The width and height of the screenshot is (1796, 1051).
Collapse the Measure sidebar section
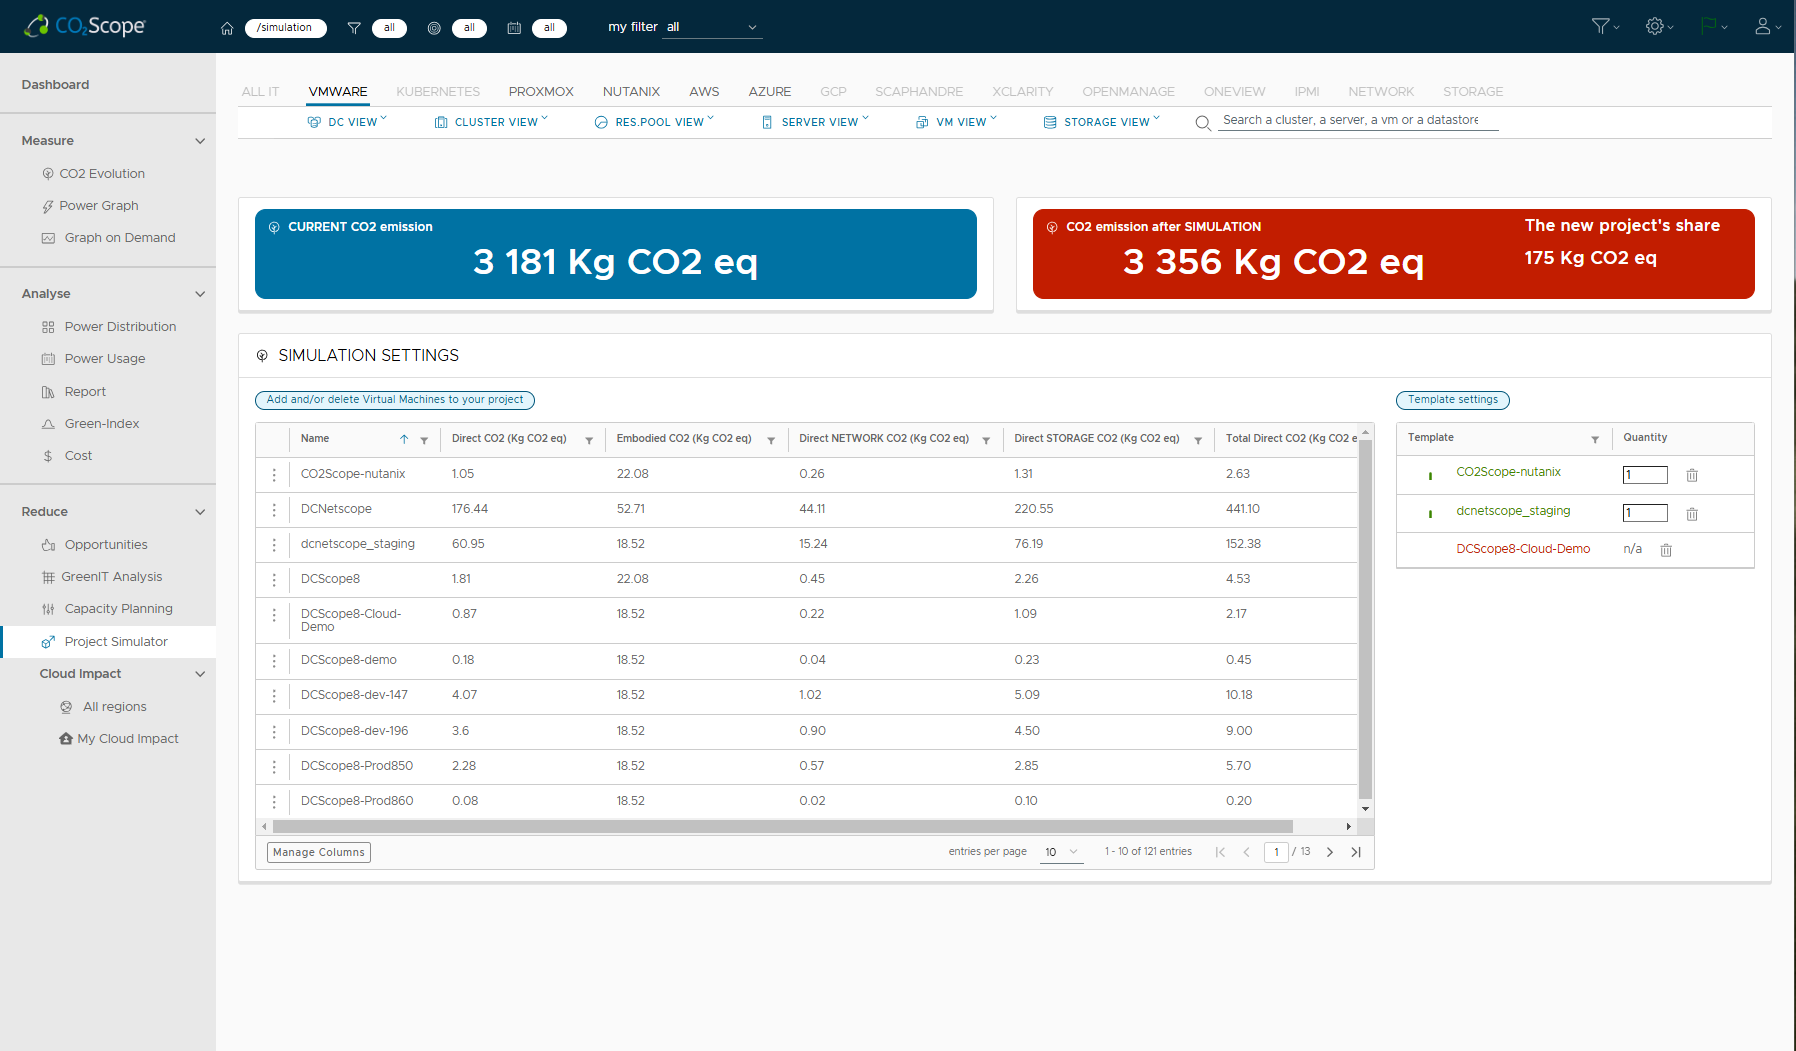click(200, 141)
